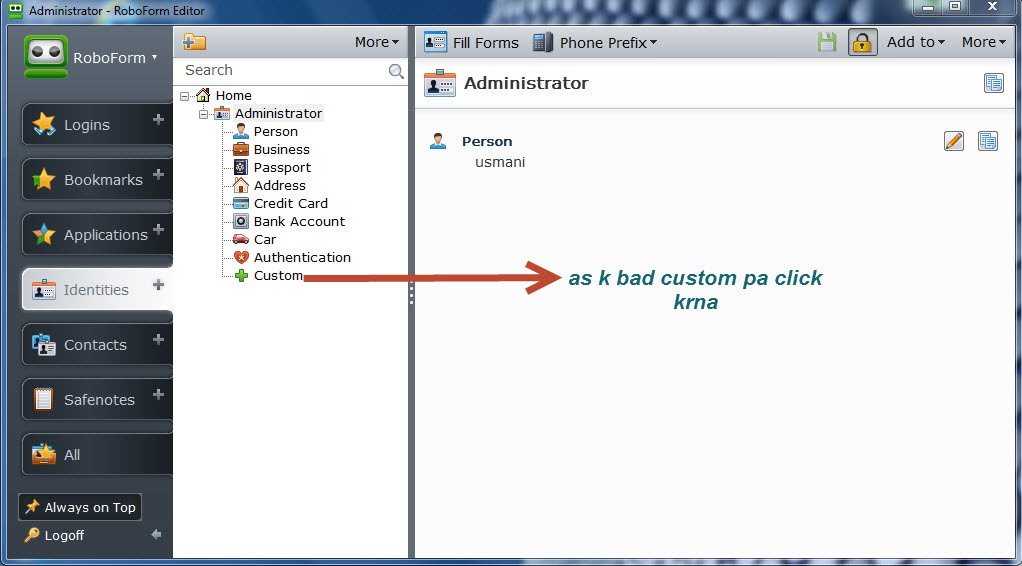The image size is (1022, 566).
Task: Click the pencil edit icon for Person
Action: pos(954,141)
